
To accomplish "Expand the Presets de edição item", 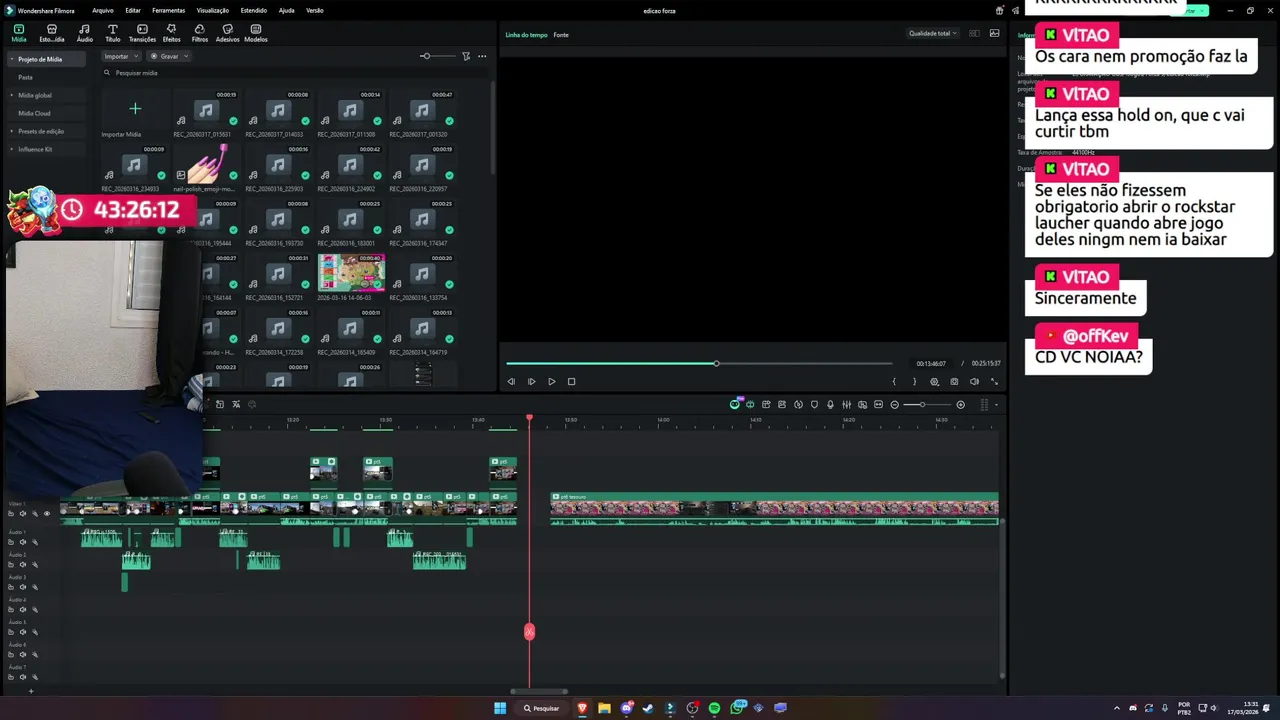I will point(12,131).
